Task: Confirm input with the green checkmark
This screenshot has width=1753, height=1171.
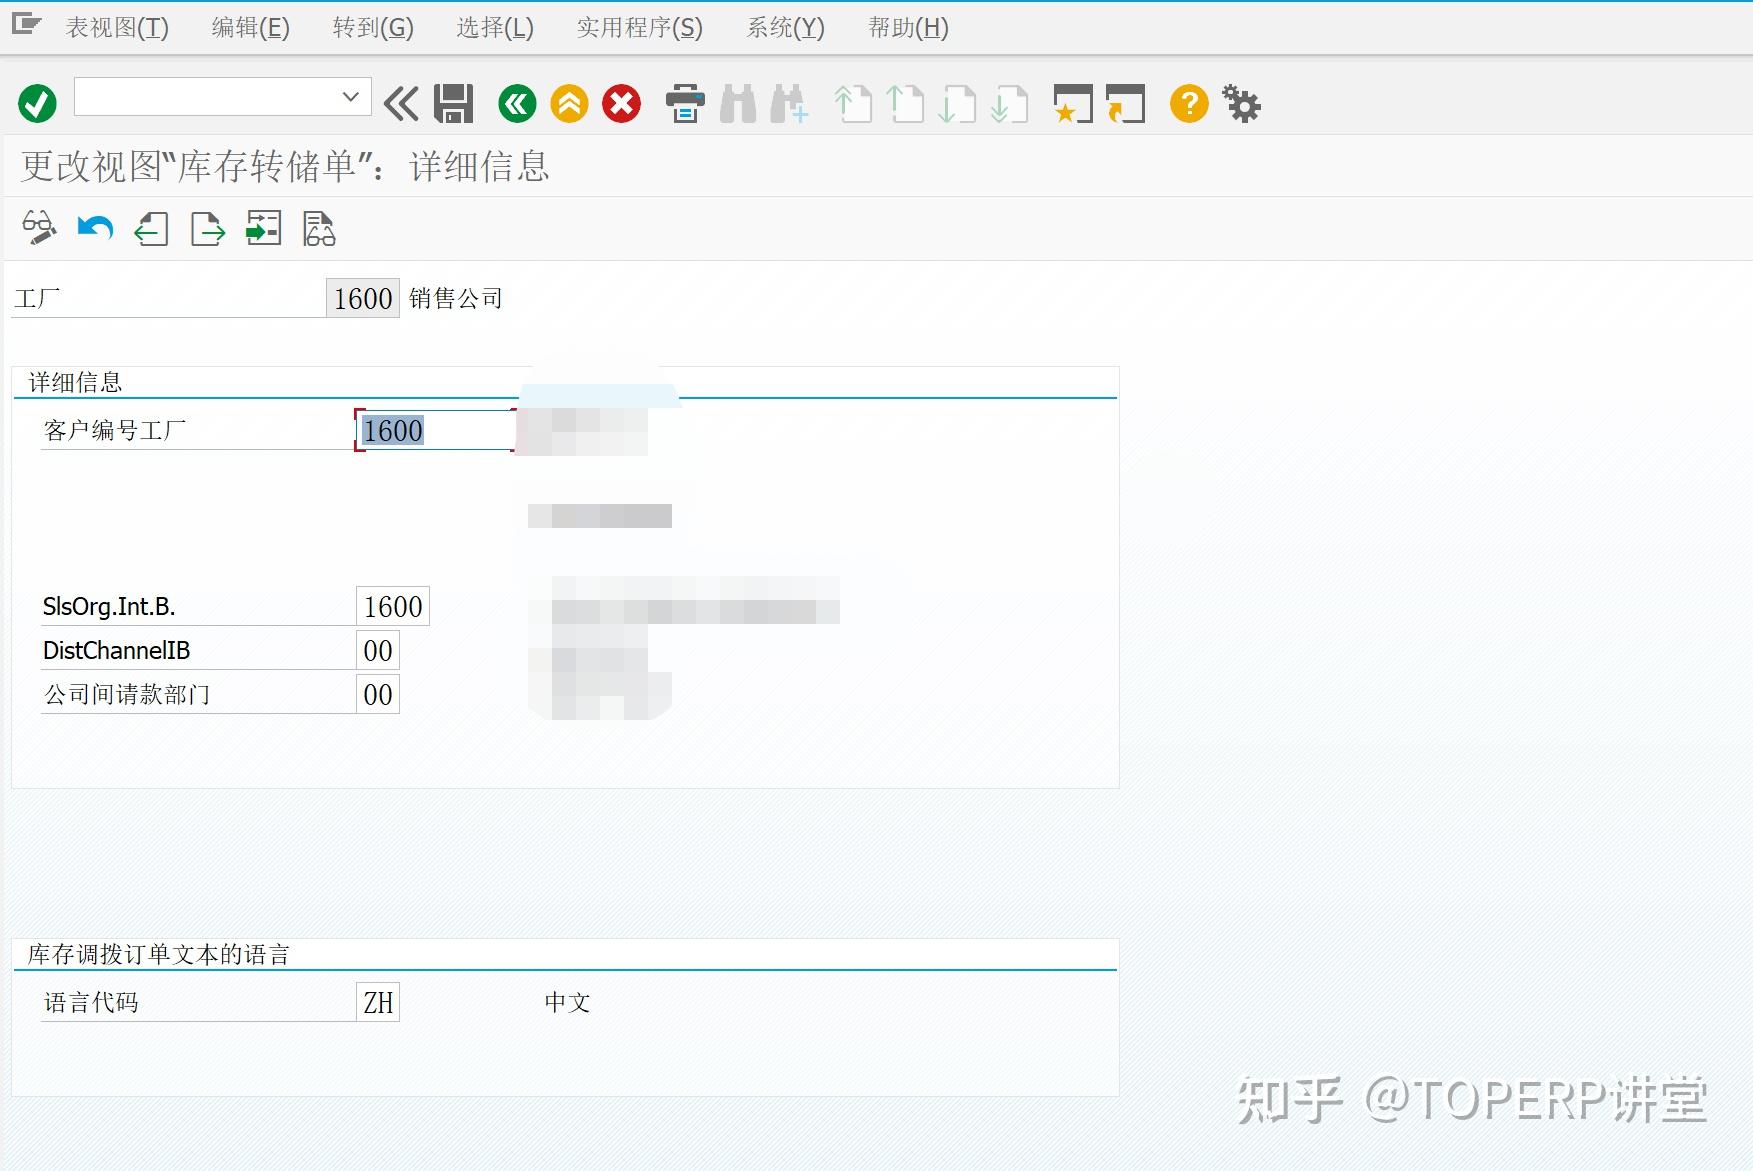Action: point(37,103)
